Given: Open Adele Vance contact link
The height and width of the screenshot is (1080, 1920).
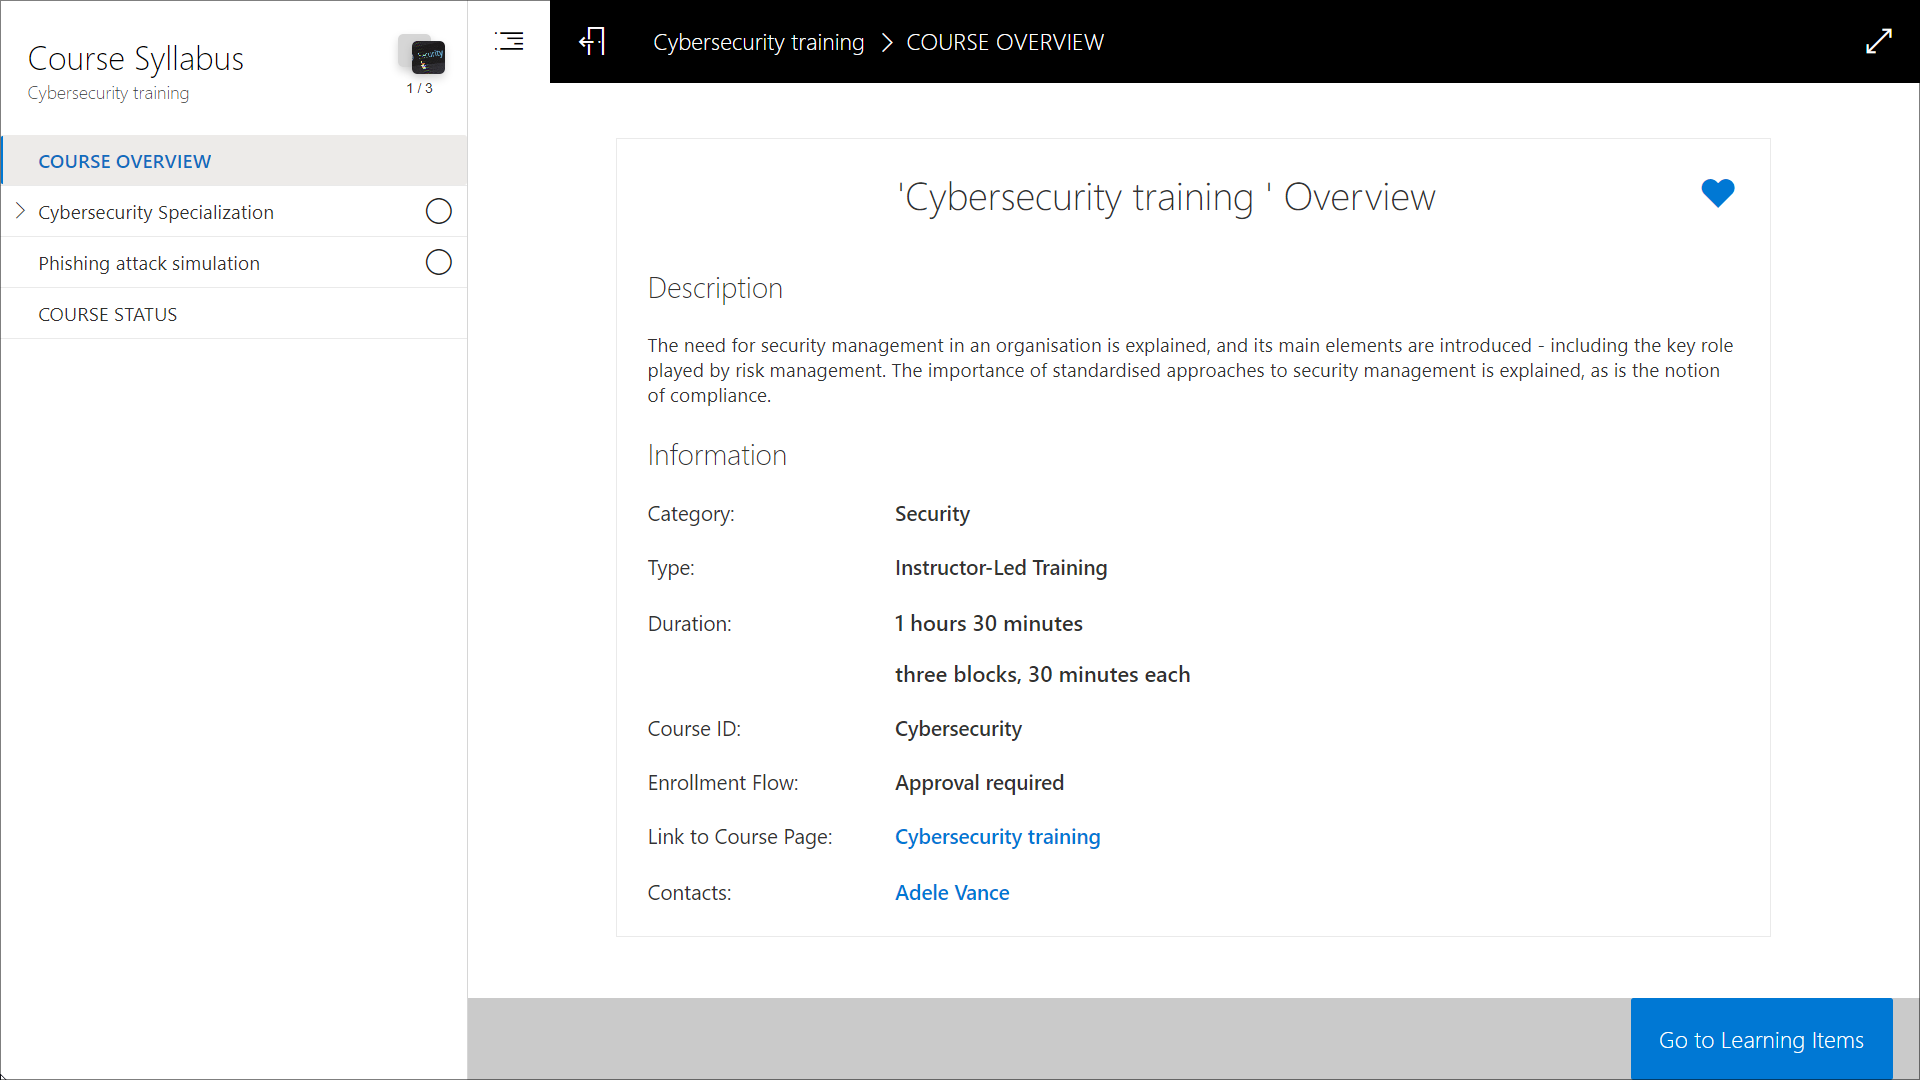Looking at the screenshot, I should [x=952, y=892].
